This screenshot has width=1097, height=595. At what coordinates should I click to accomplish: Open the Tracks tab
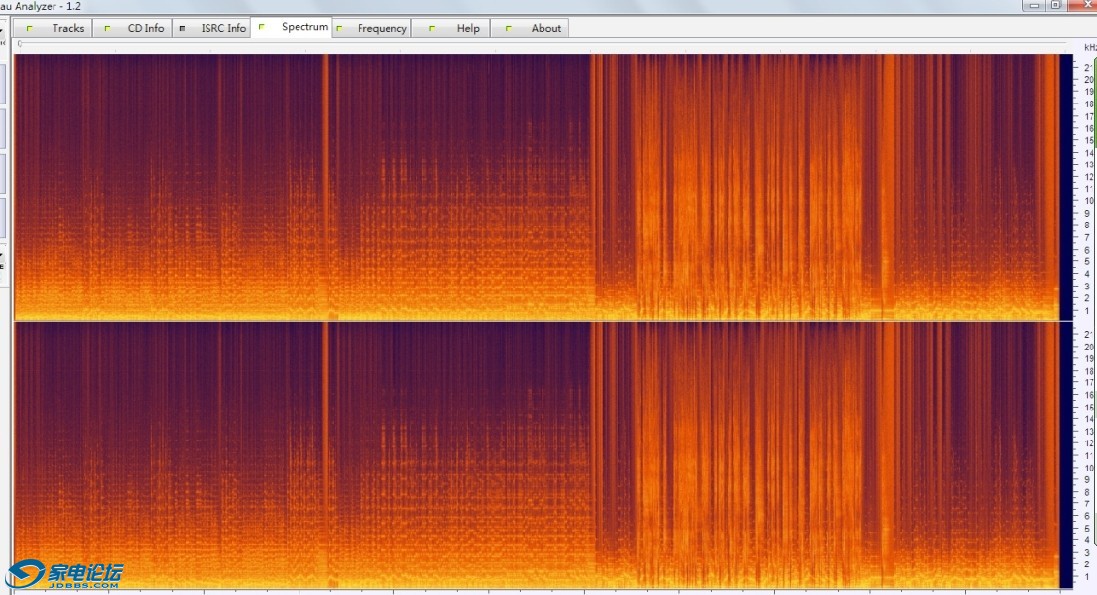[67, 28]
